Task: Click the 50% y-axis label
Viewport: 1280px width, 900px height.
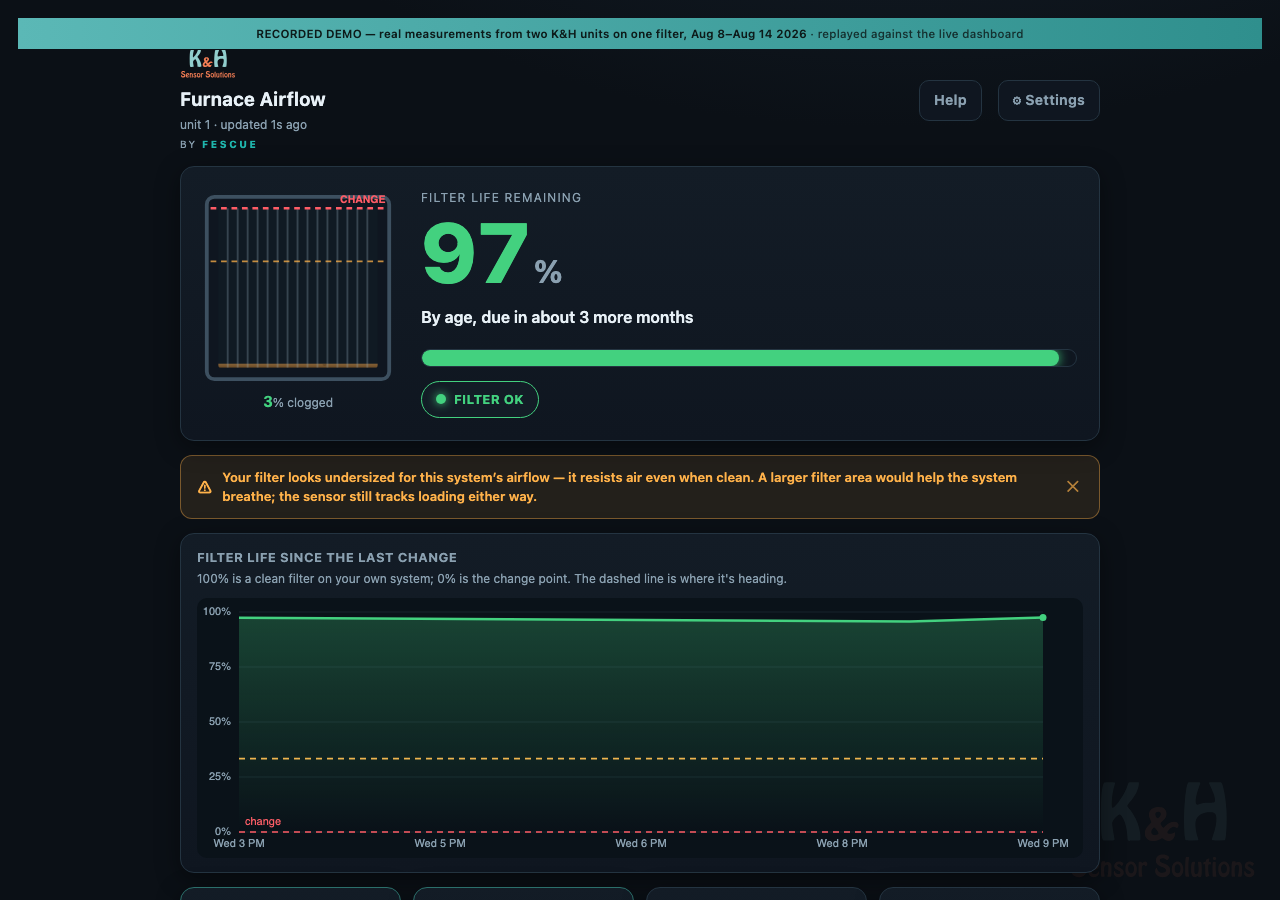Action: point(220,721)
